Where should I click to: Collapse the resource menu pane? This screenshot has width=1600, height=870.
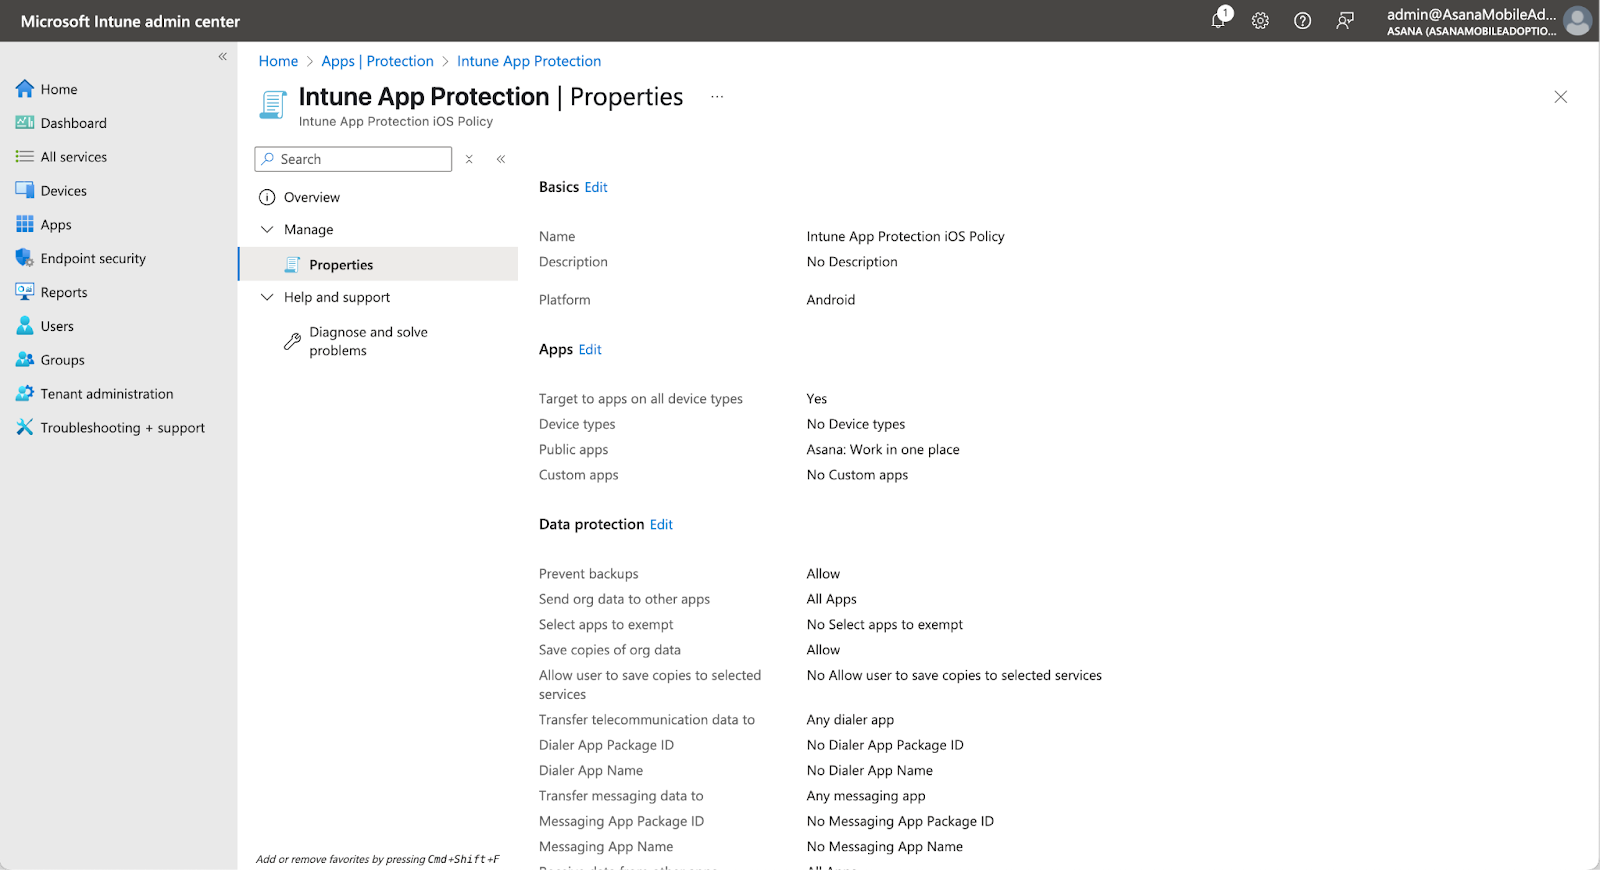pos(501,159)
